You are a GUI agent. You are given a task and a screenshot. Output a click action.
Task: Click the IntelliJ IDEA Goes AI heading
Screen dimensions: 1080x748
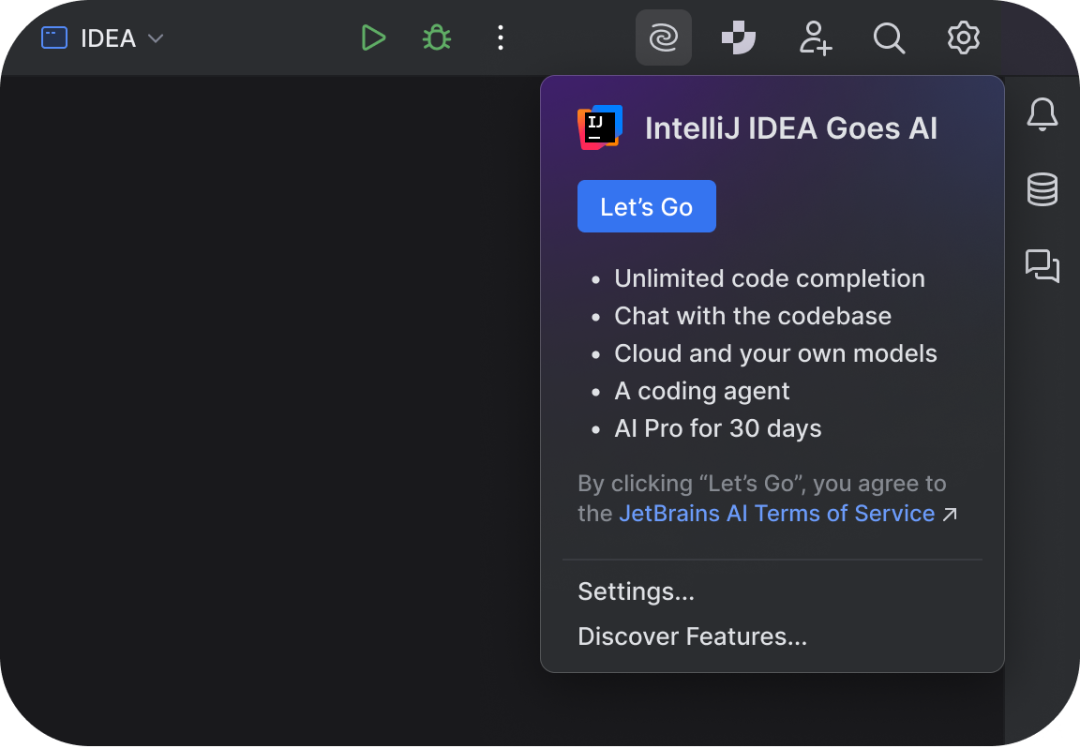[x=790, y=127]
